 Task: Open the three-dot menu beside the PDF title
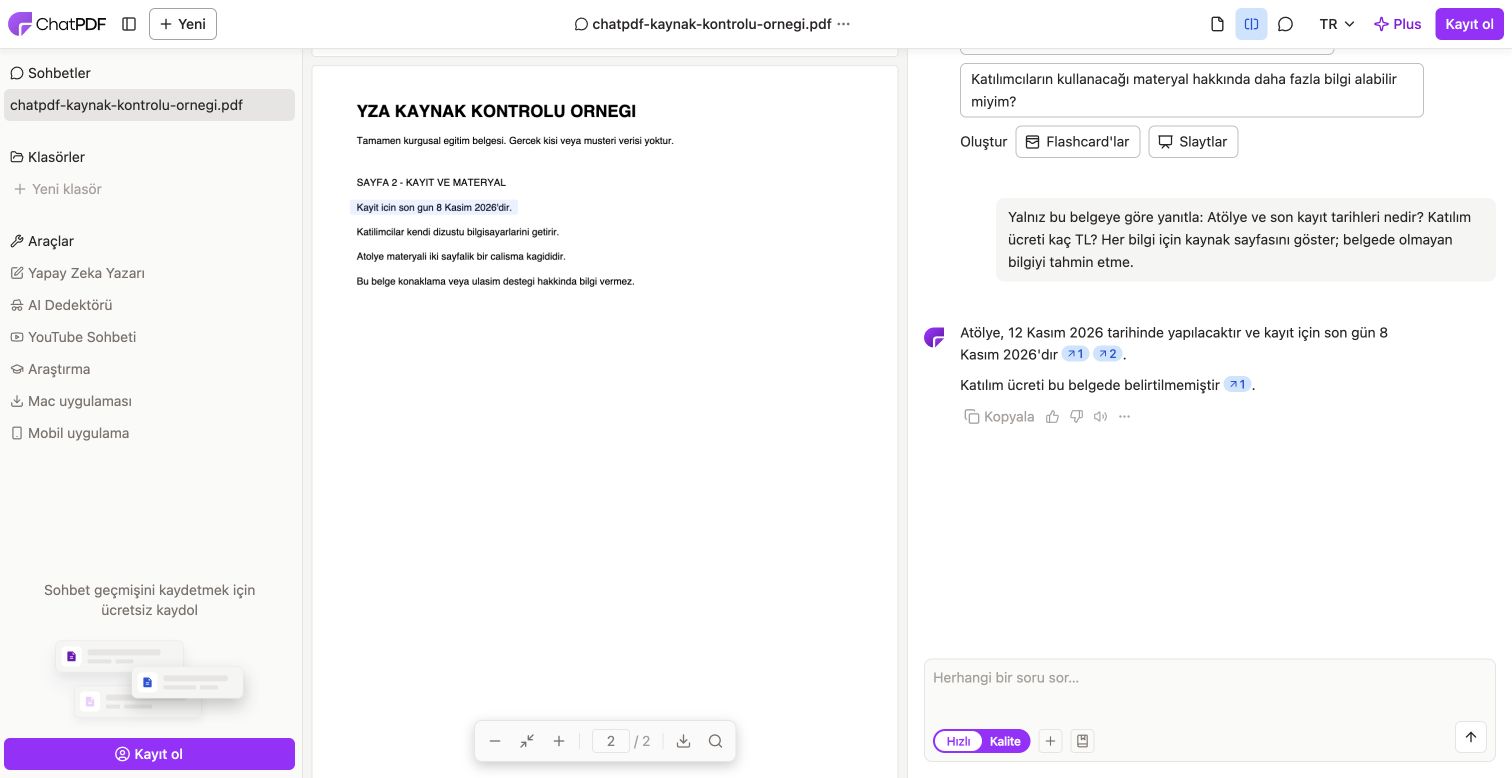[x=843, y=24]
